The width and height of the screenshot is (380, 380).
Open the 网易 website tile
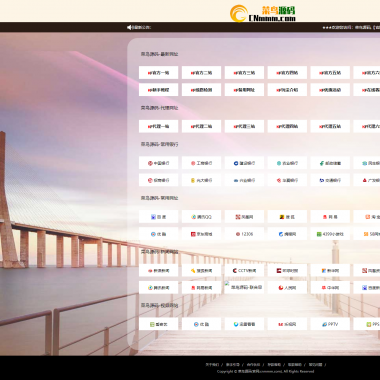[x=330, y=217]
